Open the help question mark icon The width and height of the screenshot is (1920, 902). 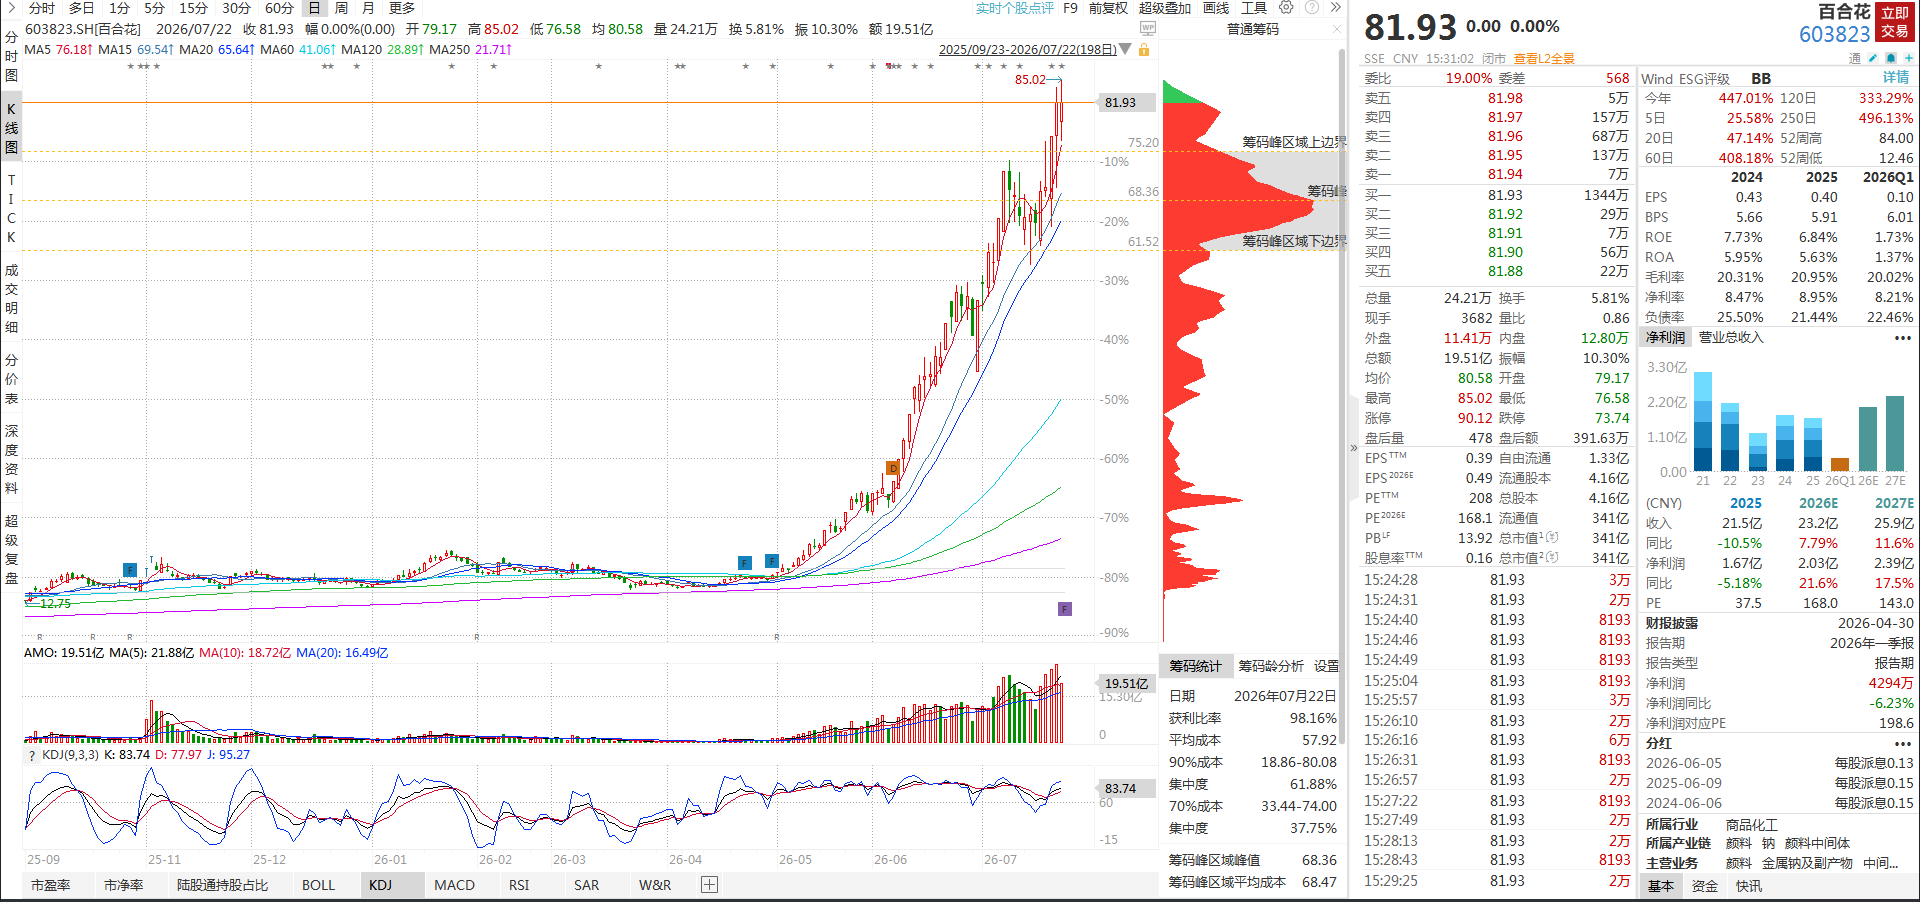[1311, 7]
